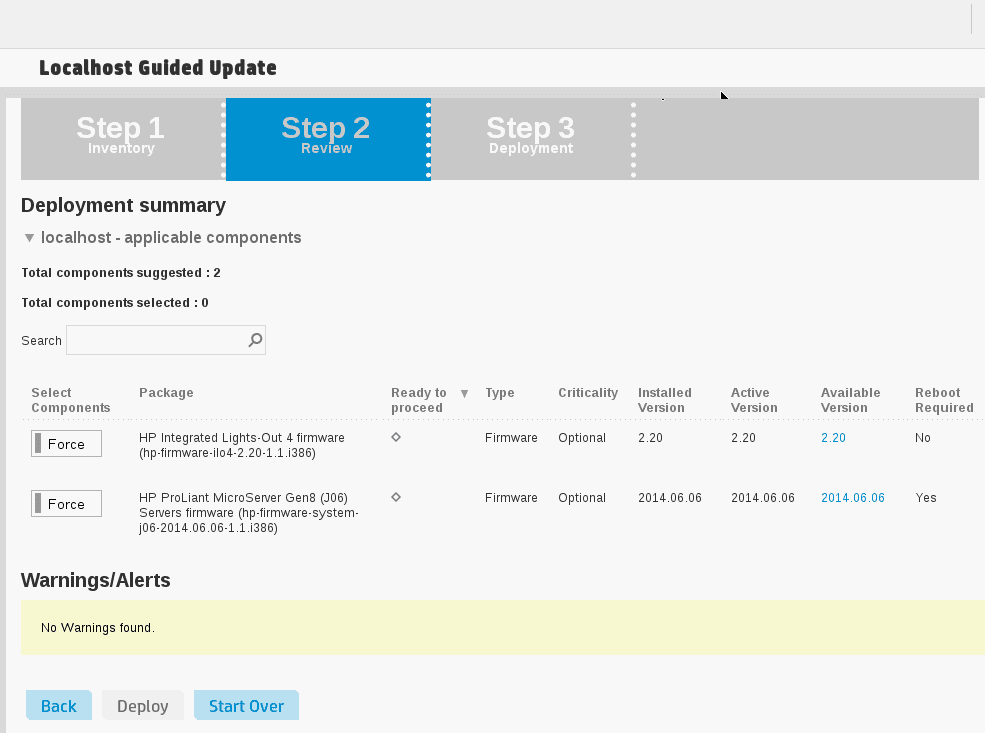Select HP Integrated Lights-Out 4 firmware package text
The width and height of the screenshot is (985, 733).
point(242,445)
